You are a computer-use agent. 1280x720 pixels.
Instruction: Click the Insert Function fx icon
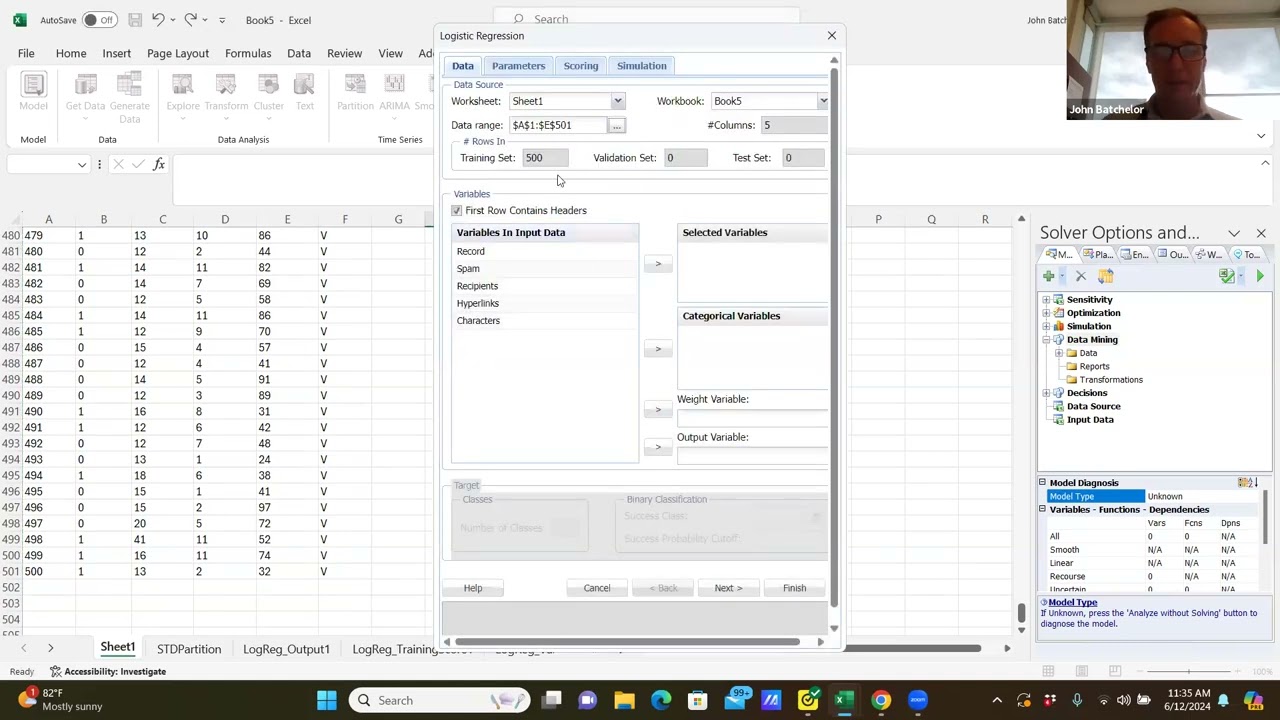[x=159, y=164]
